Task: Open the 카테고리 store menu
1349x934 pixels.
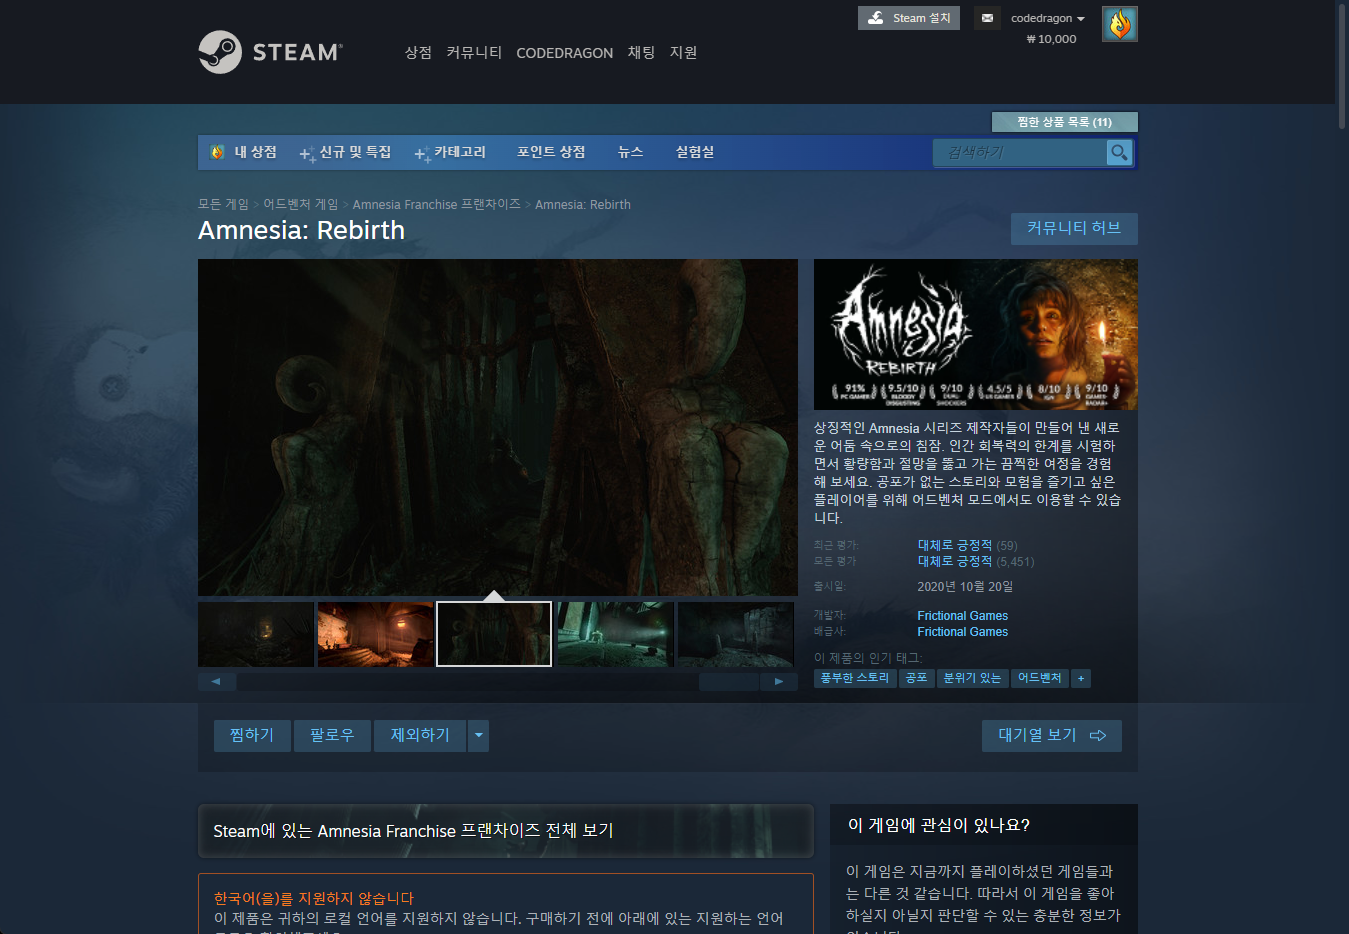Action: point(451,152)
